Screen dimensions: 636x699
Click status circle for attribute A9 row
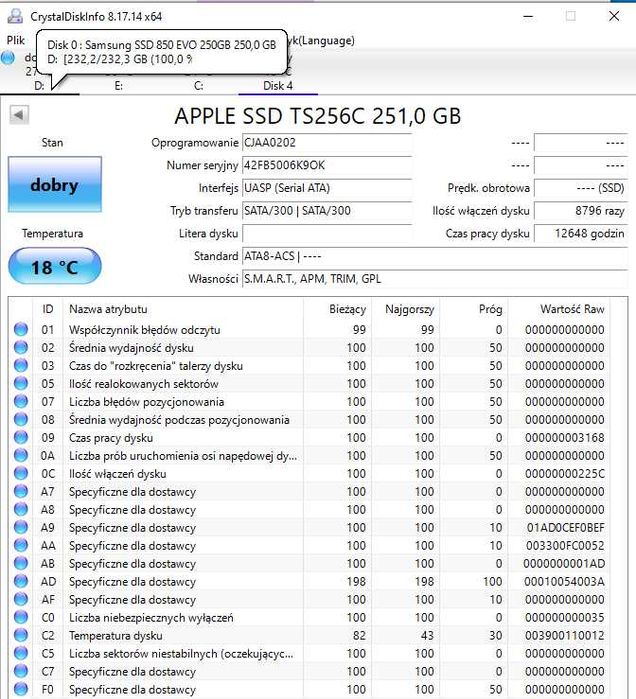pos(21,527)
